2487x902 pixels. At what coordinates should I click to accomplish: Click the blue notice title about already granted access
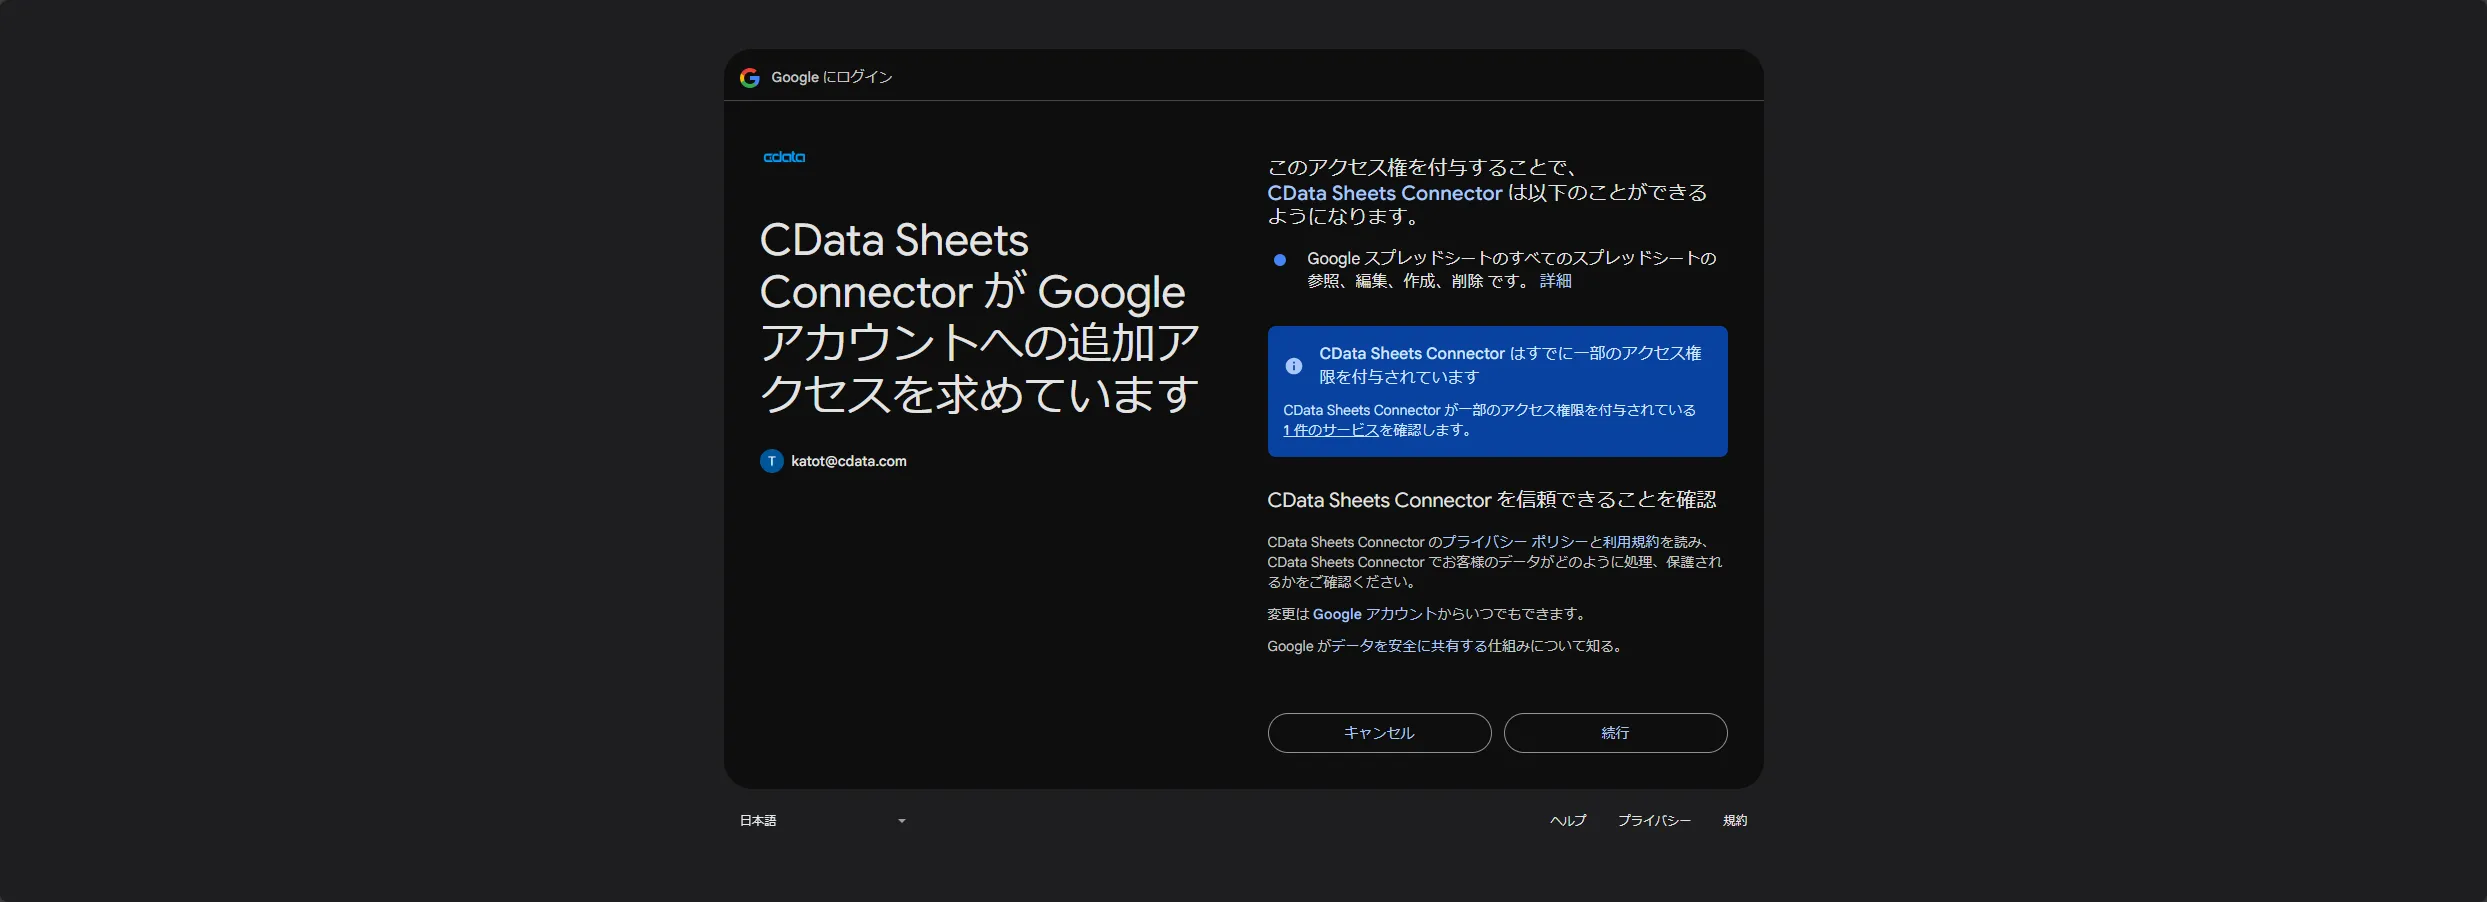click(1510, 365)
